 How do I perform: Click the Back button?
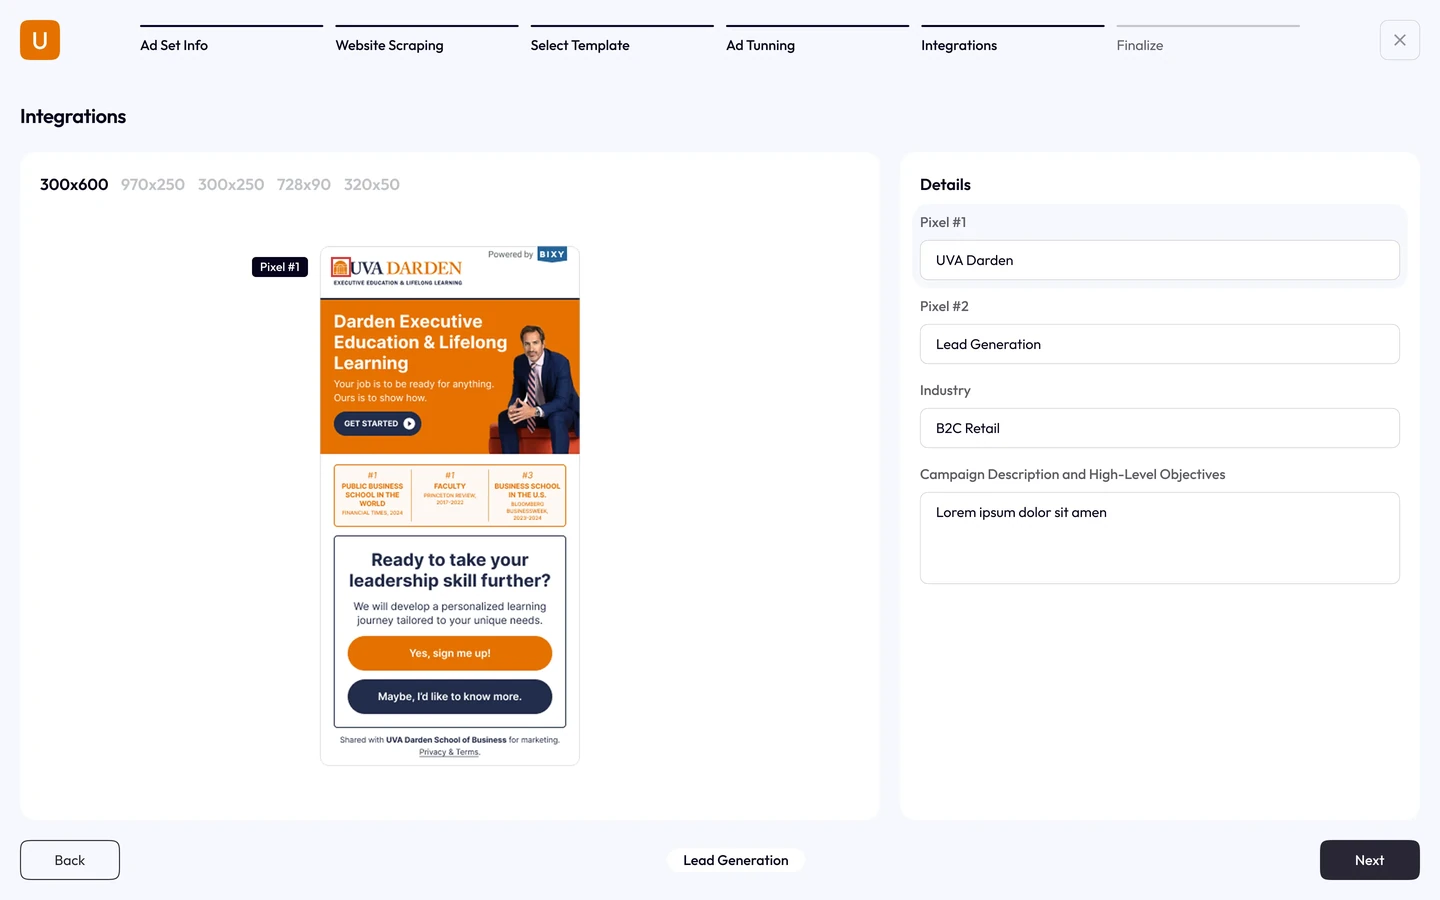[x=70, y=860]
